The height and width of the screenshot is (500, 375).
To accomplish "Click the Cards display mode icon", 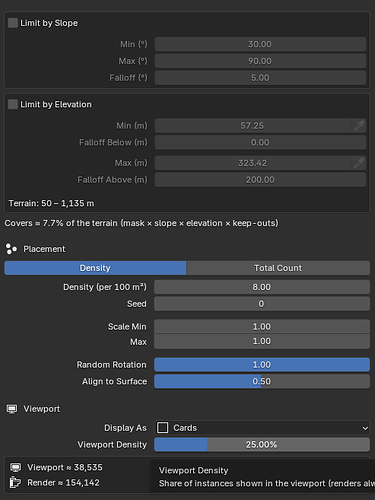I will (x=163, y=428).
